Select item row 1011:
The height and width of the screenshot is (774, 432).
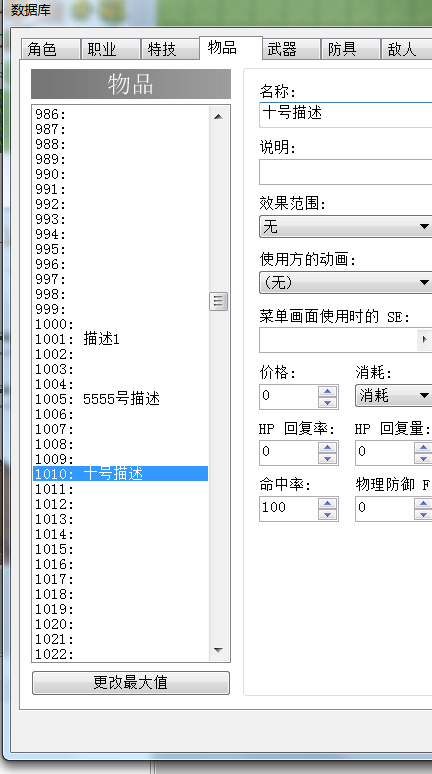pos(120,489)
